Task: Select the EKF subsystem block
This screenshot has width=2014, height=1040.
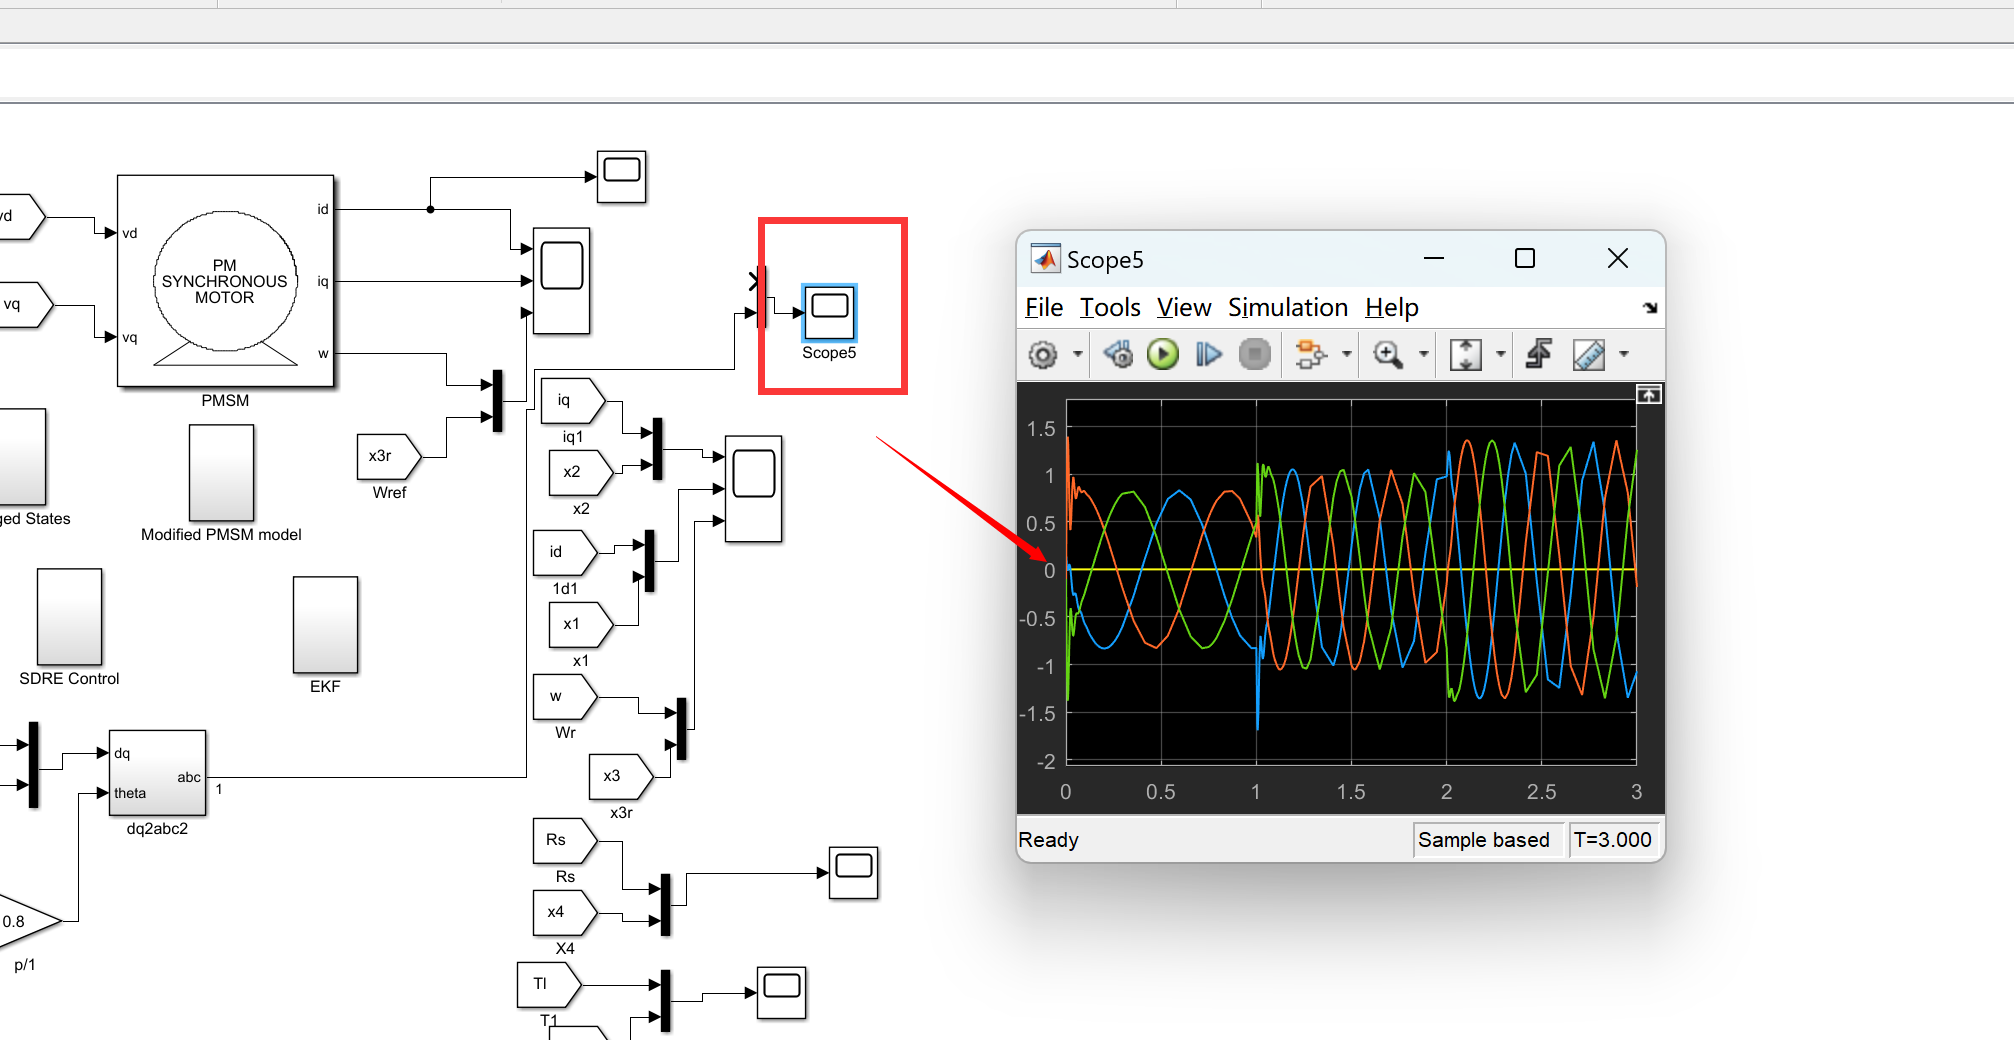Action: click(325, 625)
